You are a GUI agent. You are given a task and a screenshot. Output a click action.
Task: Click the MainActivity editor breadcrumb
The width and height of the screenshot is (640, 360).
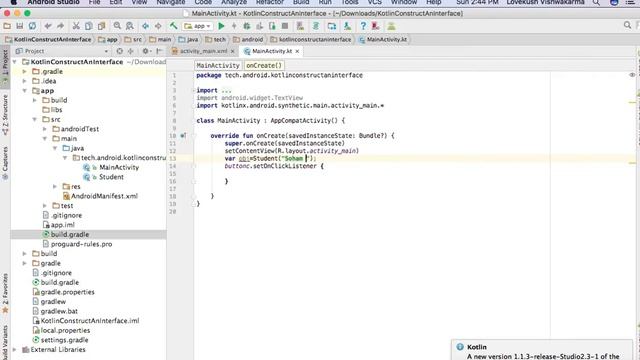[x=218, y=65]
